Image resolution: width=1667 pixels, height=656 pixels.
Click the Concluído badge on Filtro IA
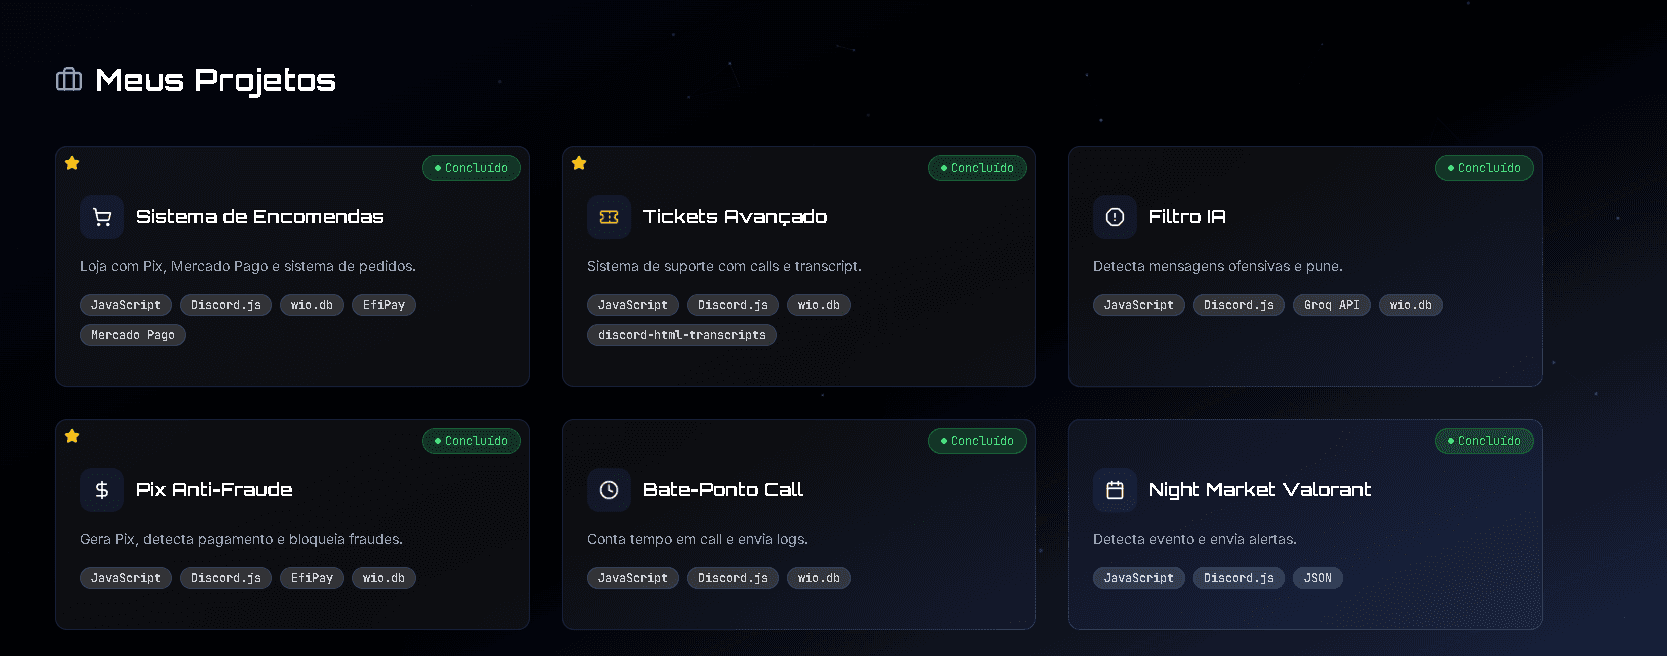point(1484,168)
